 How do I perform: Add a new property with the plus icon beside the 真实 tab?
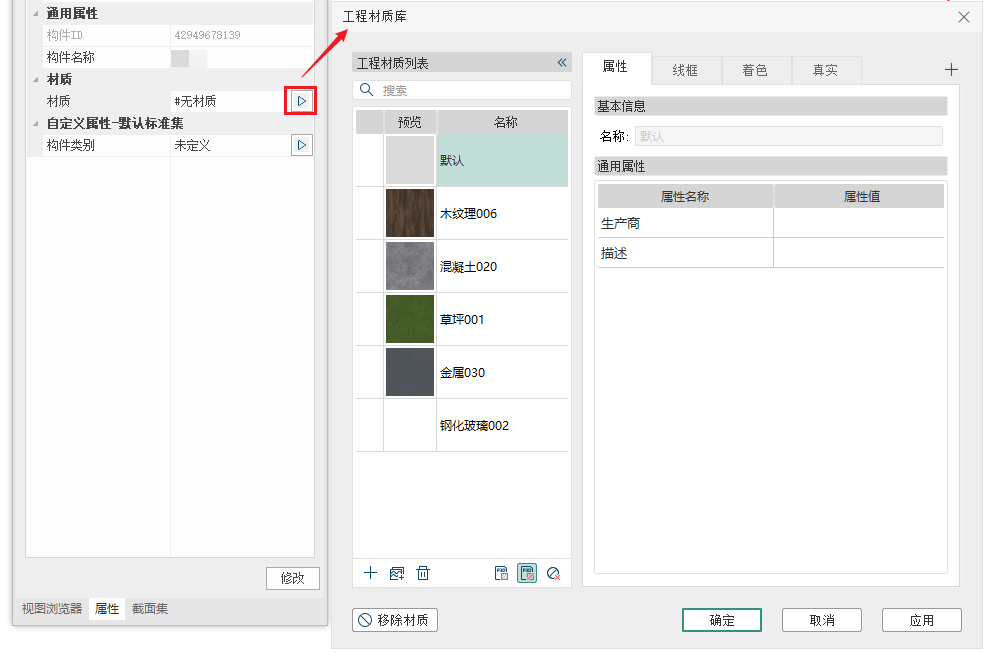point(951,69)
